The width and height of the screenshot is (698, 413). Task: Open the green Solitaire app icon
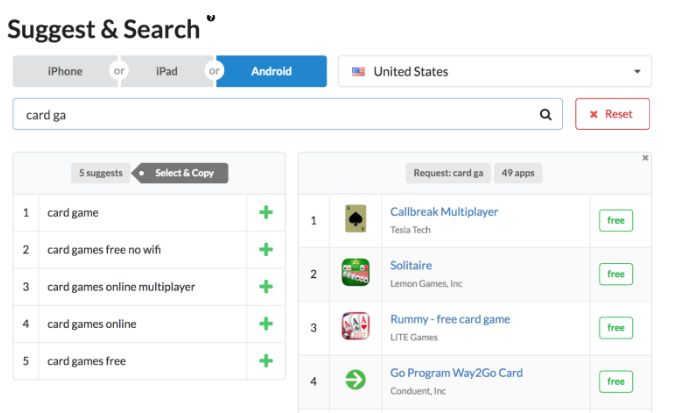(356, 272)
